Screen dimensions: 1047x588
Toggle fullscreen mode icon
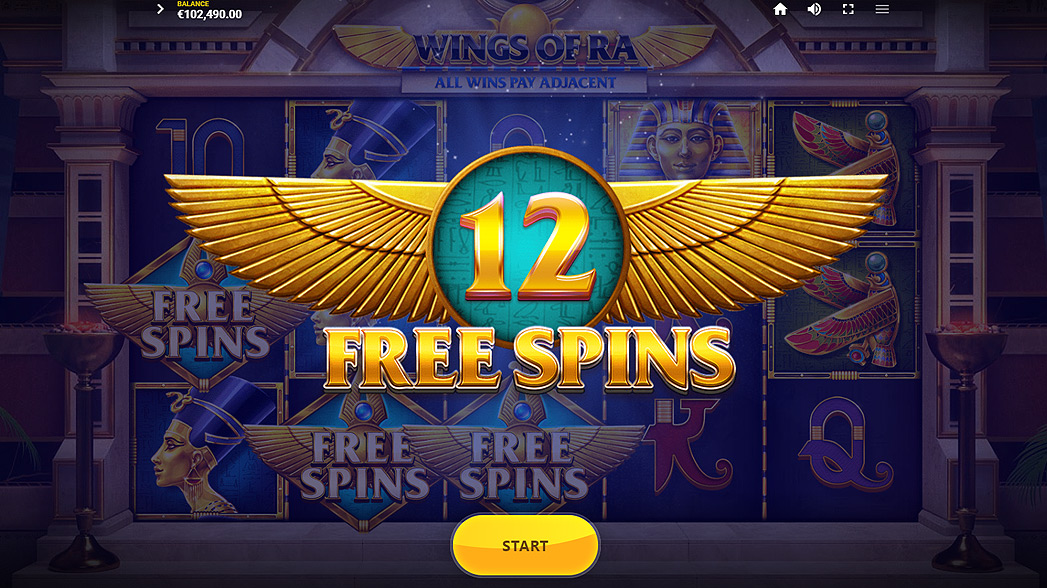(848, 9)
